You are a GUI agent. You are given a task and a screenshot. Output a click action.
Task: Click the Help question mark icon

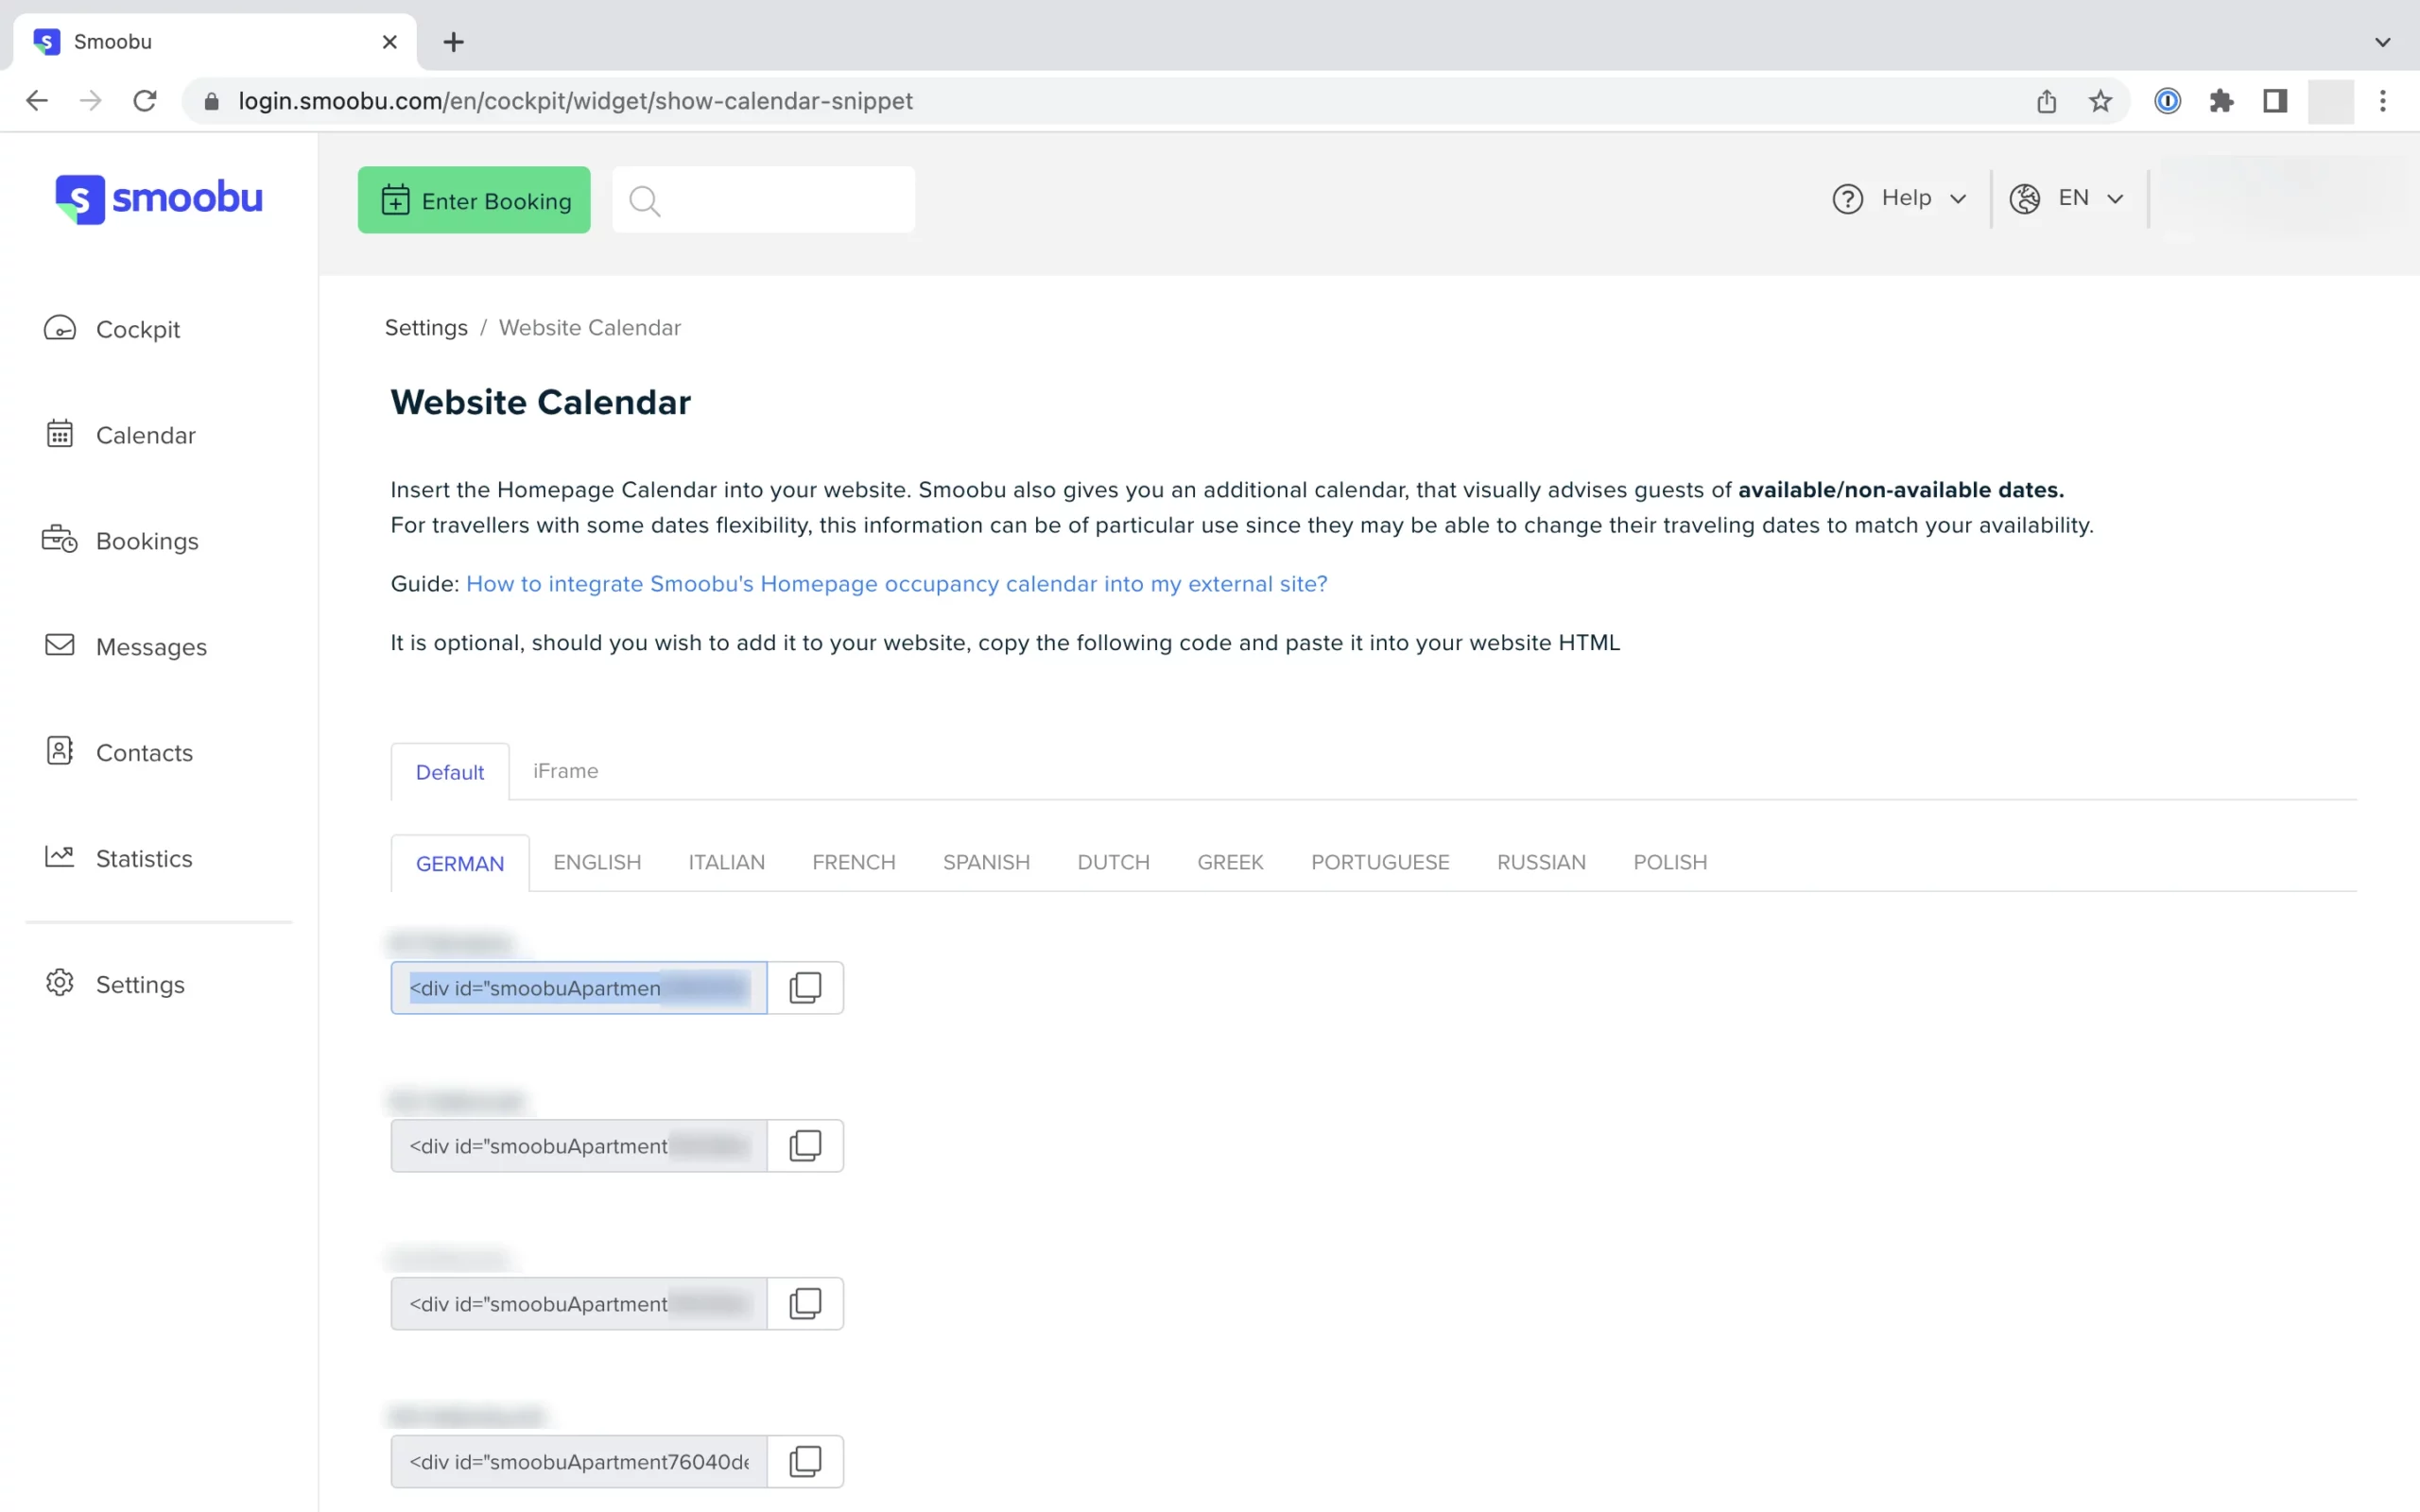[x=1847, y=199]
